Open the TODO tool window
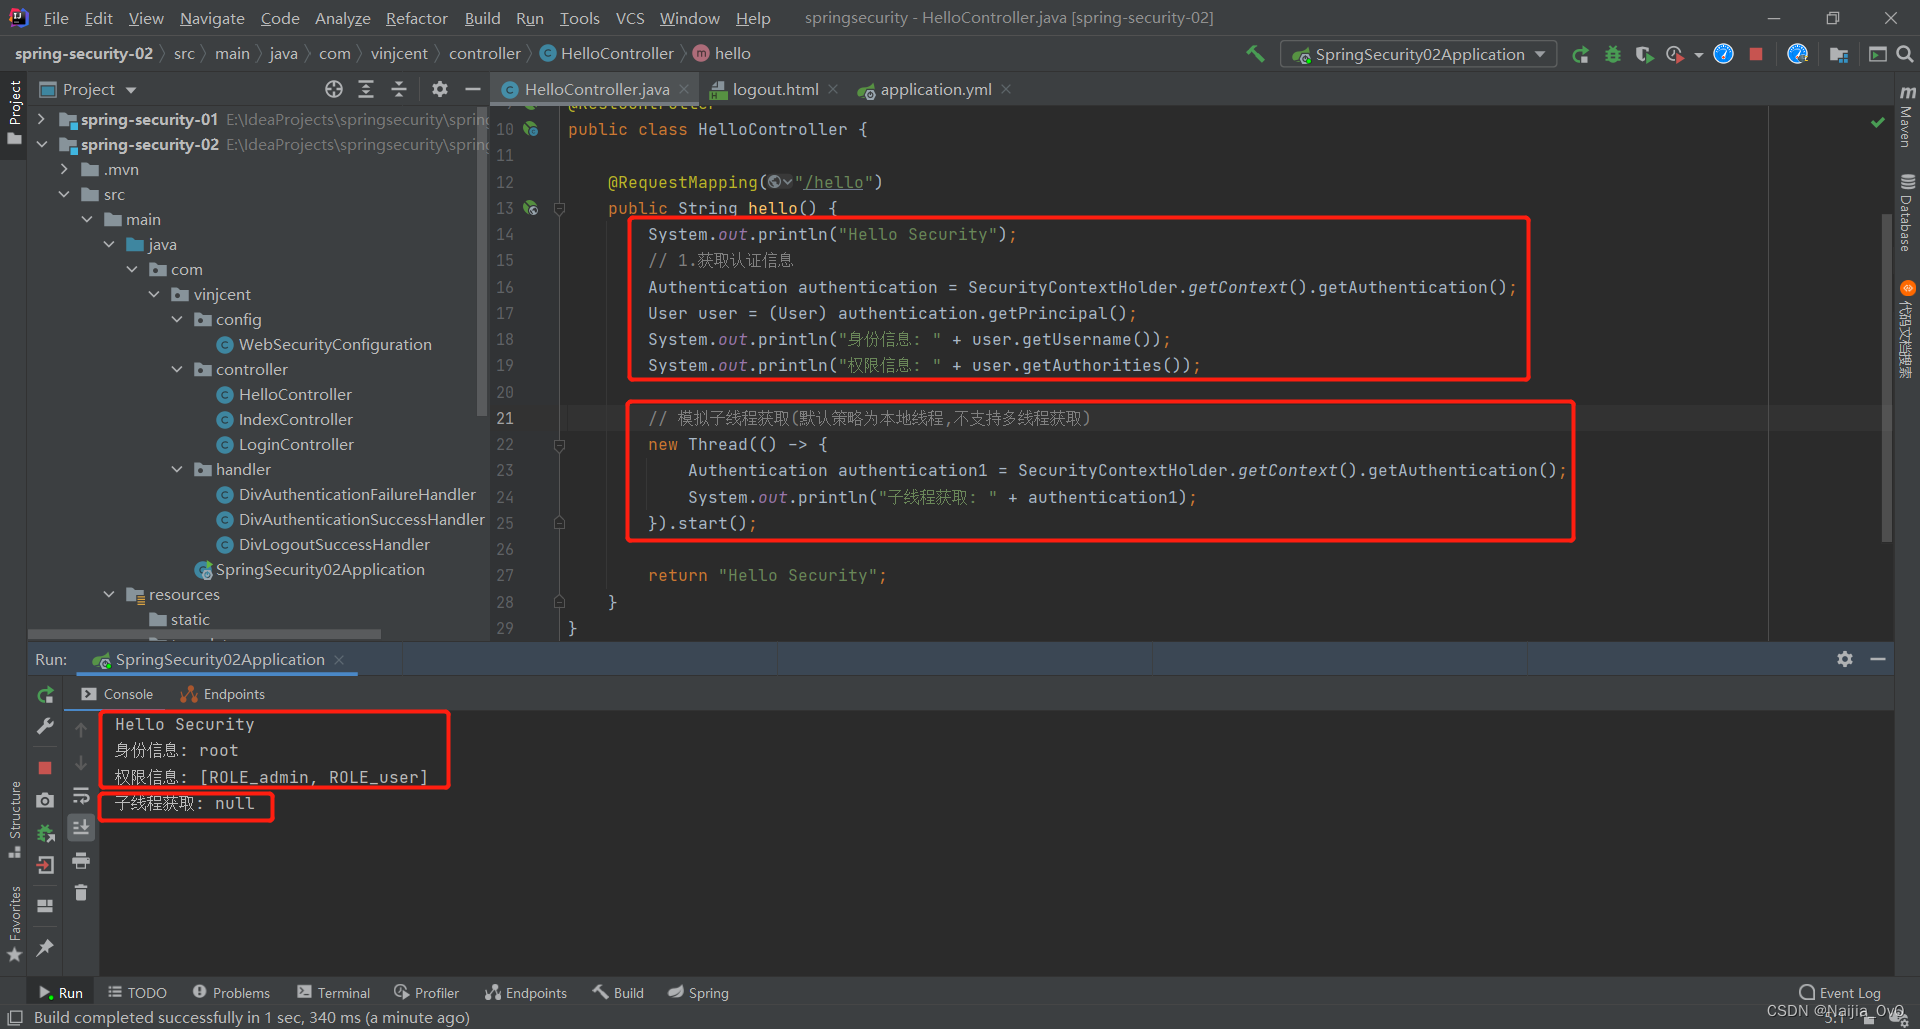Viewport: 1920px width, 1029px height. click(138, 993)
